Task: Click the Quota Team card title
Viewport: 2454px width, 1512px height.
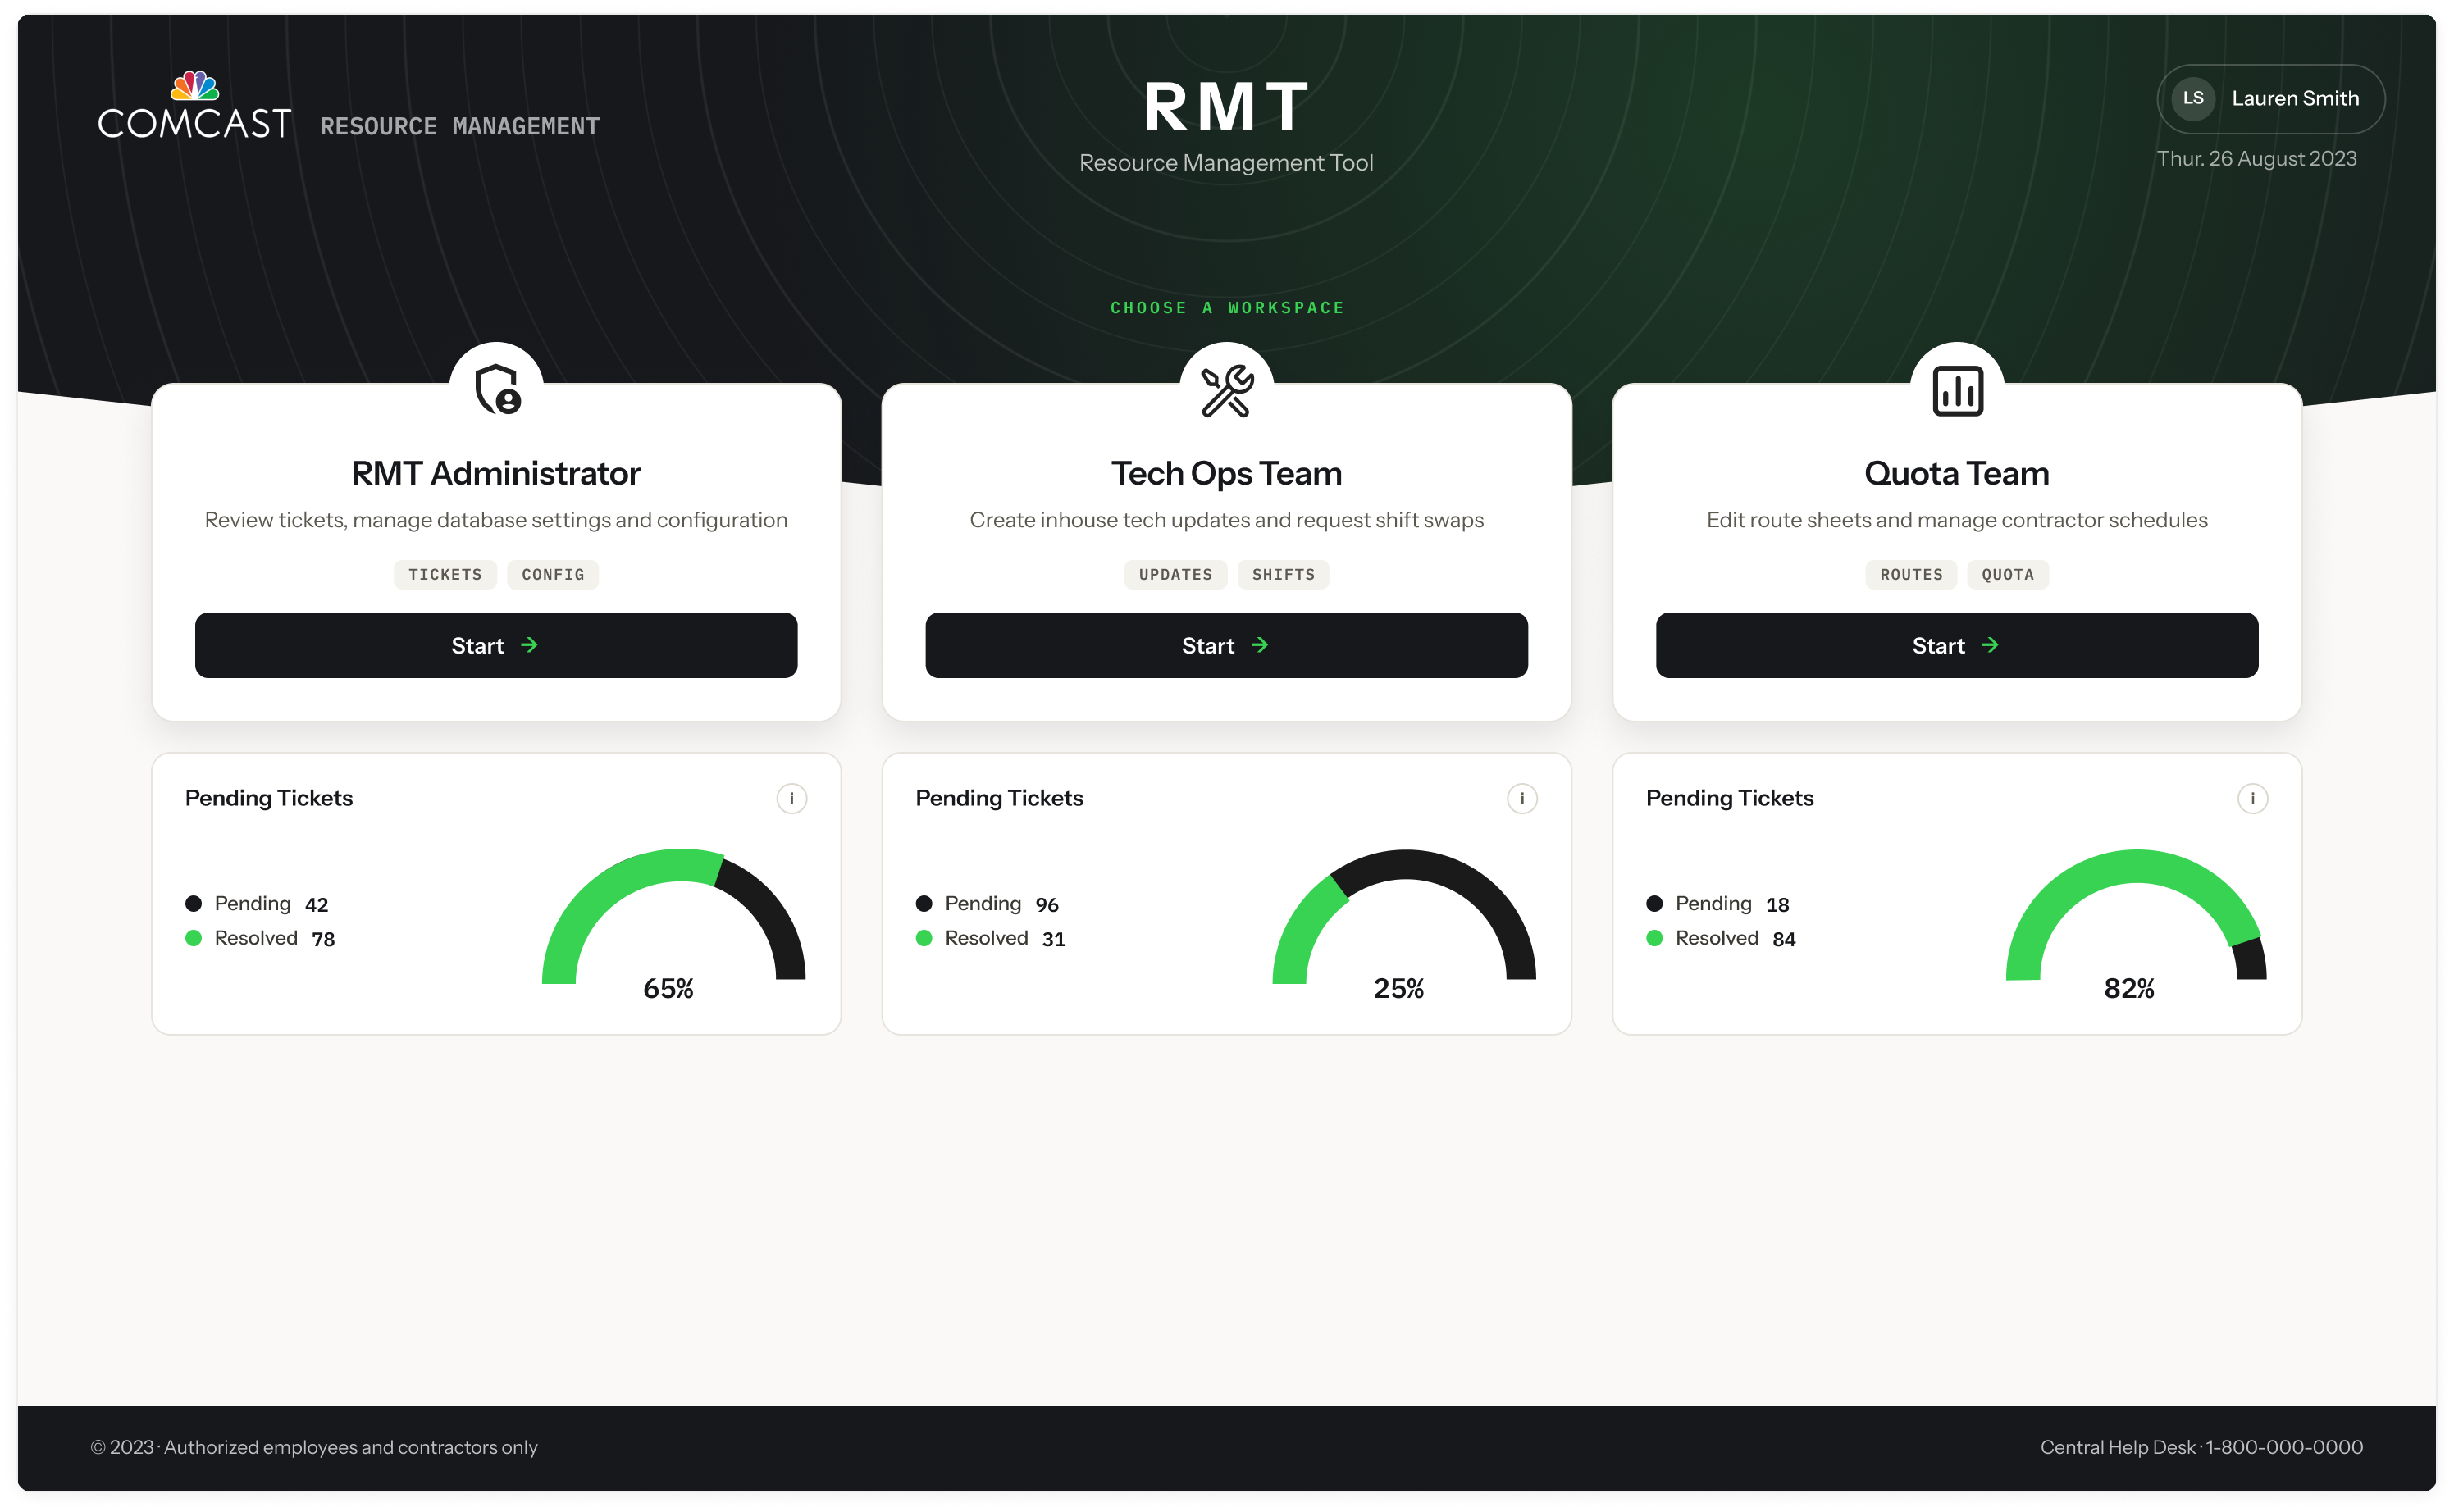Action: [1957, 473]
